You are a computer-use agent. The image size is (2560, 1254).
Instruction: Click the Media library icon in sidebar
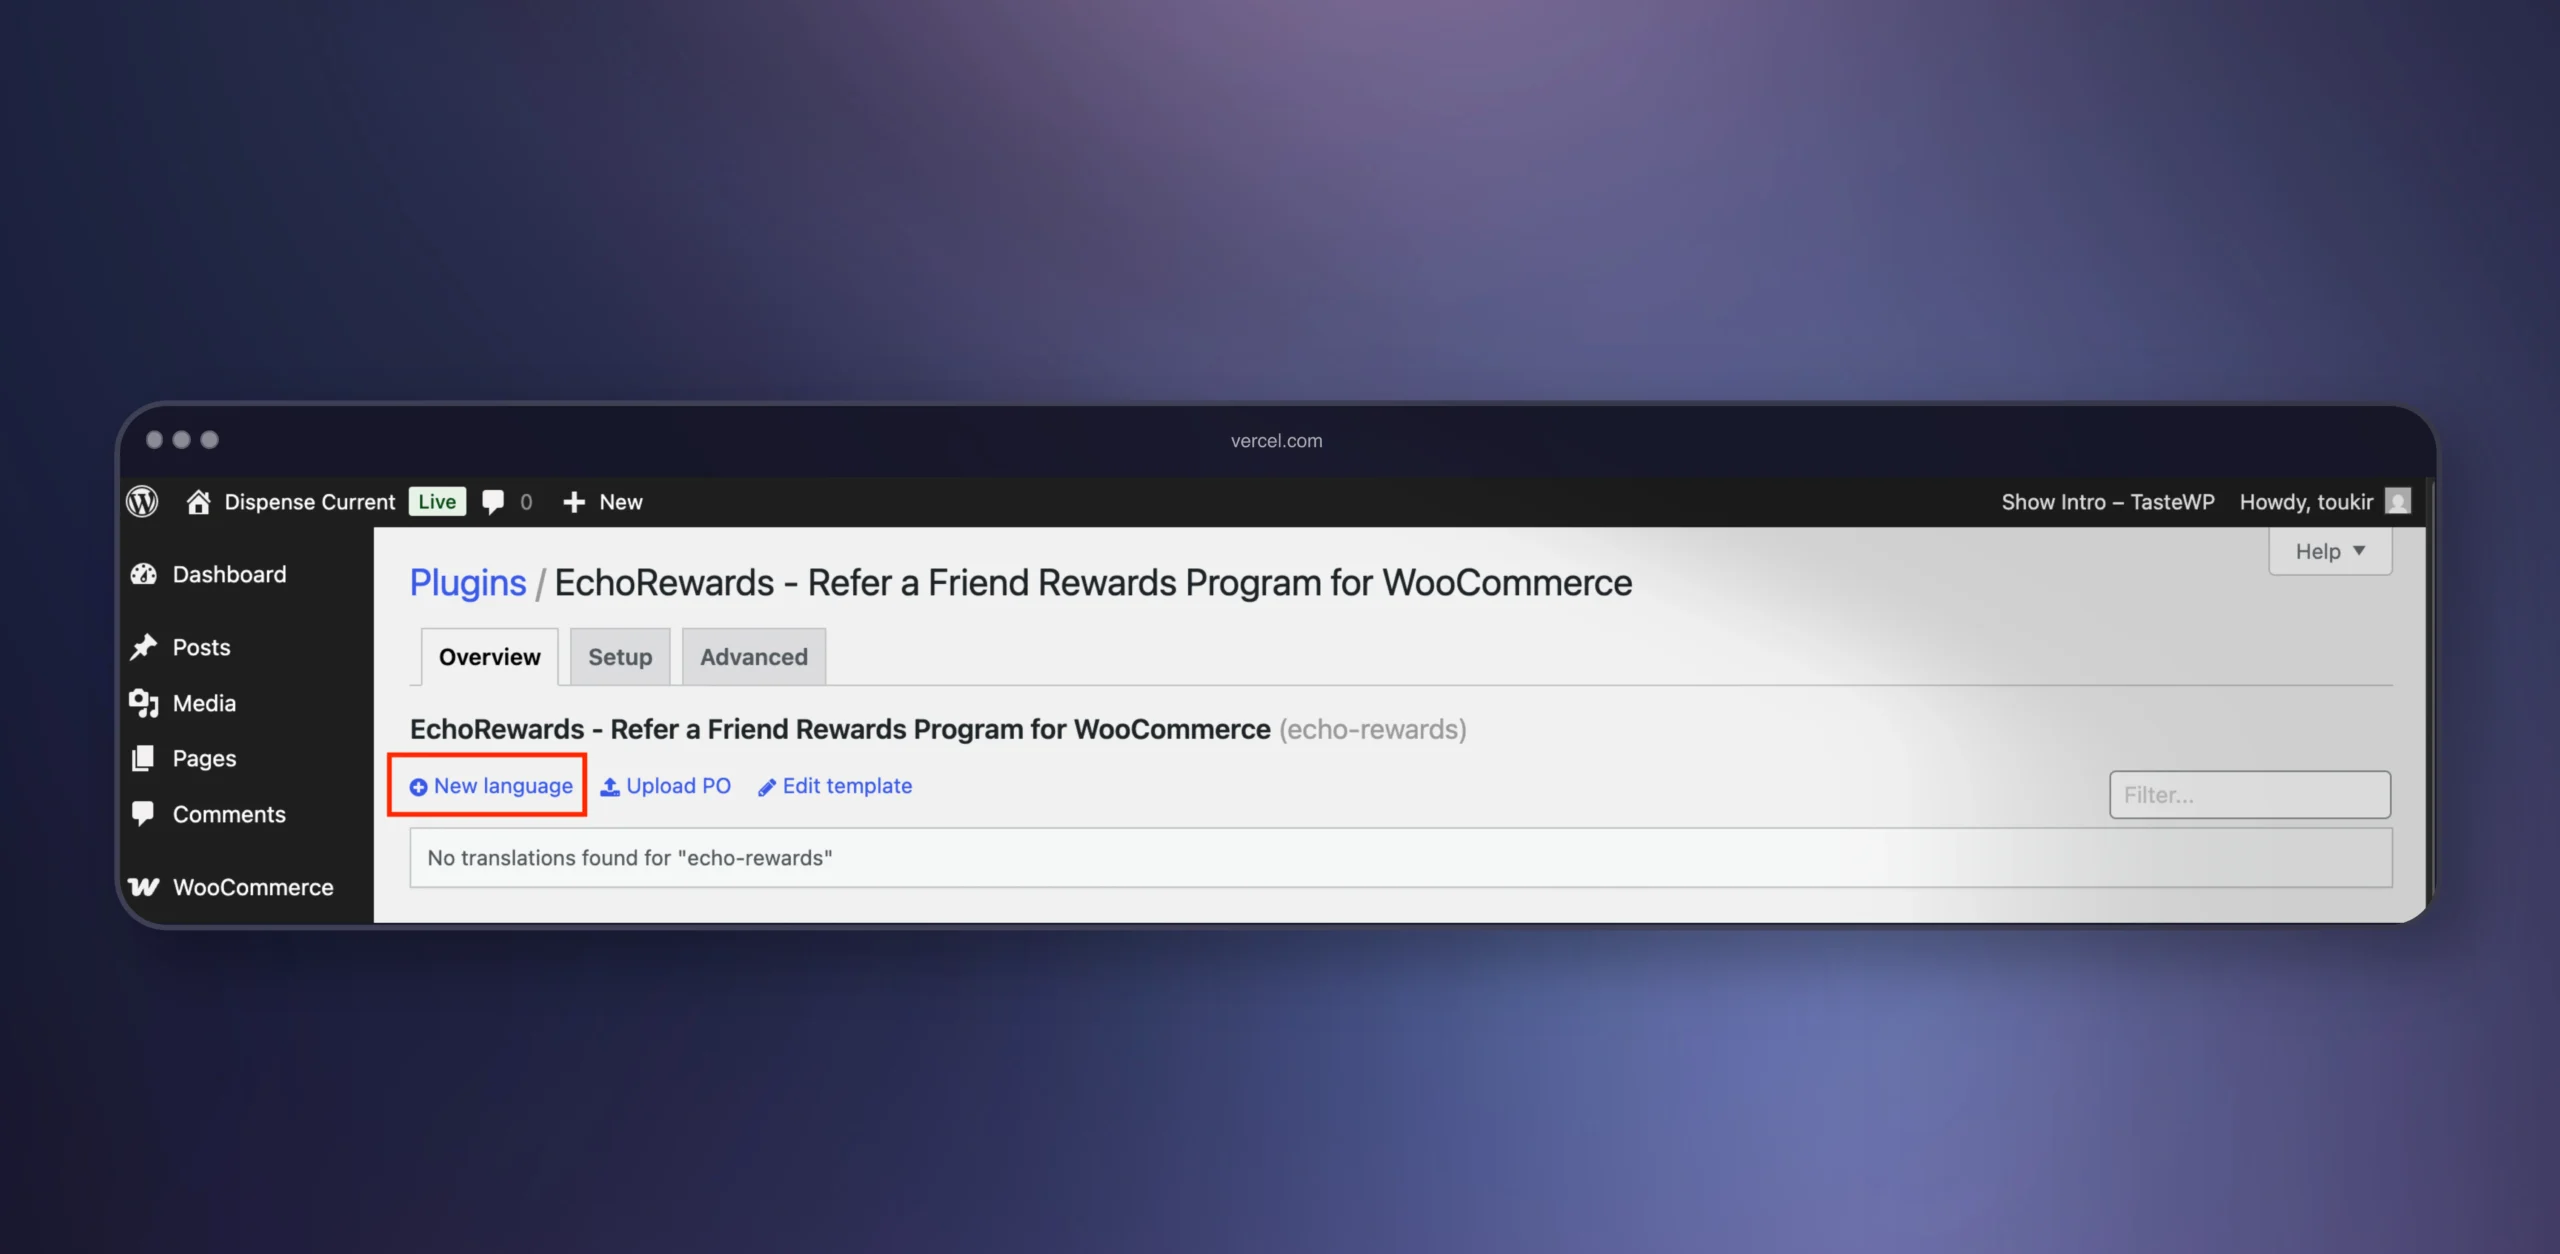[144, 703]
